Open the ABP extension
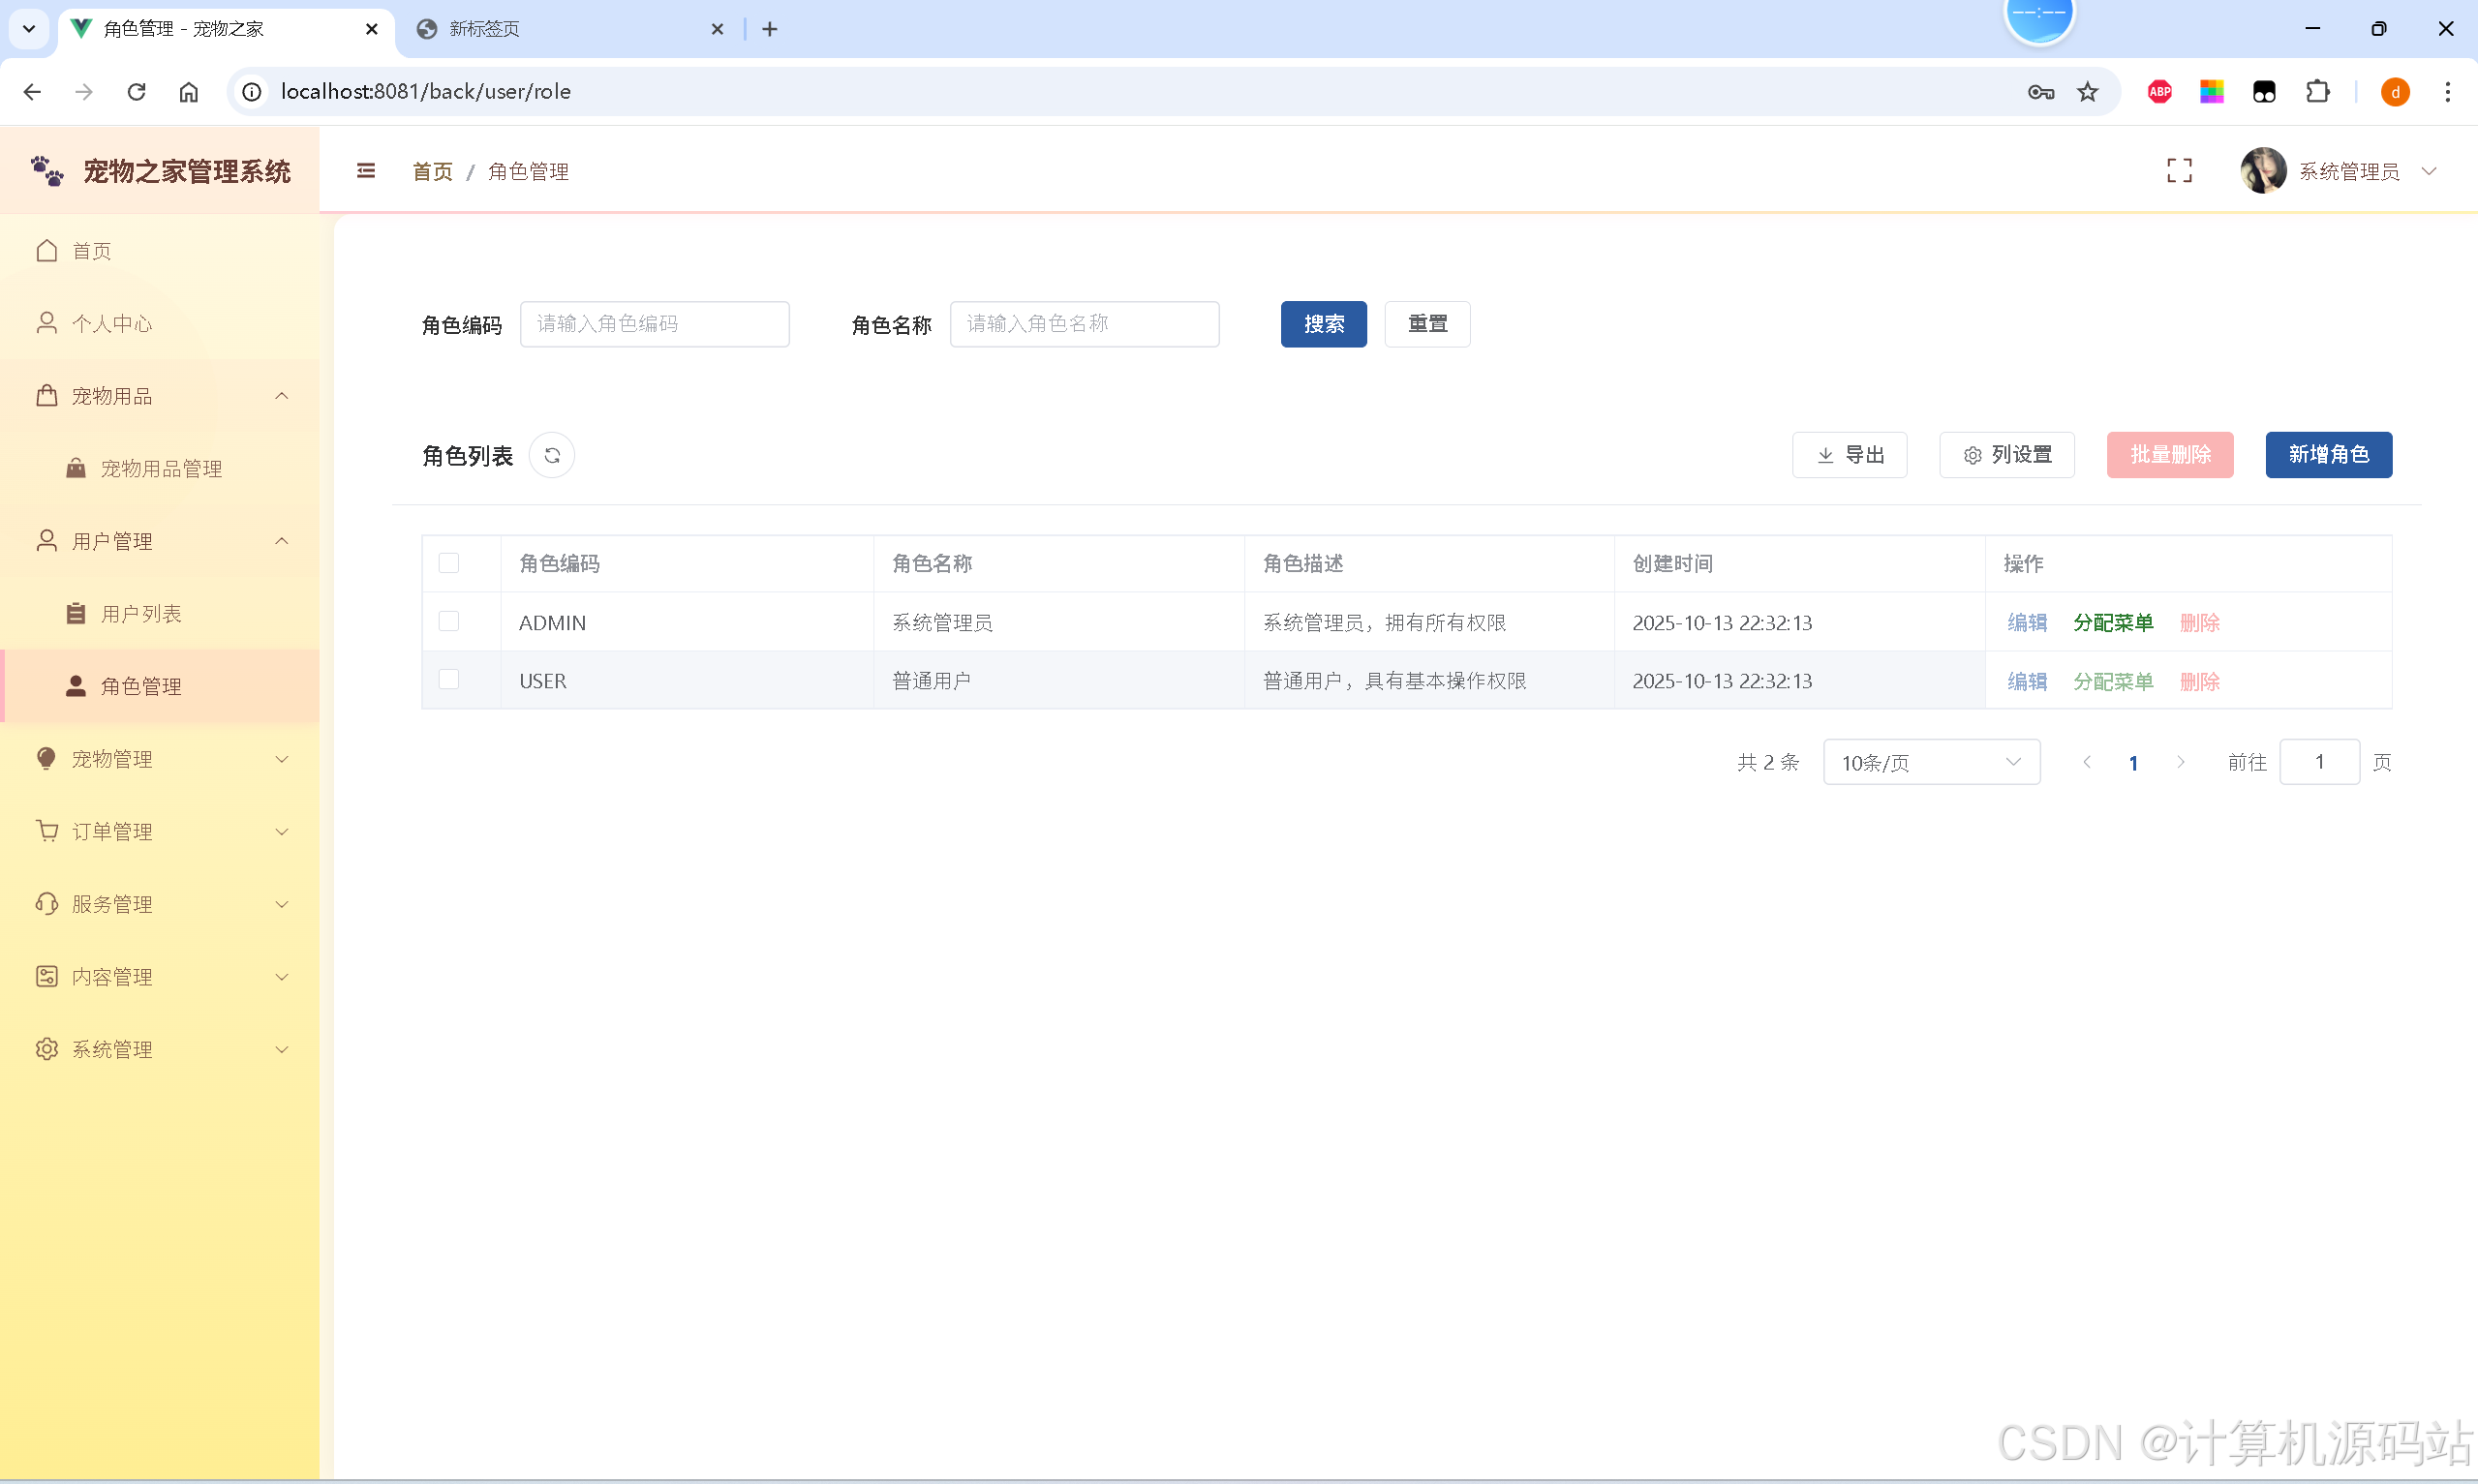 click(2160, 92)
